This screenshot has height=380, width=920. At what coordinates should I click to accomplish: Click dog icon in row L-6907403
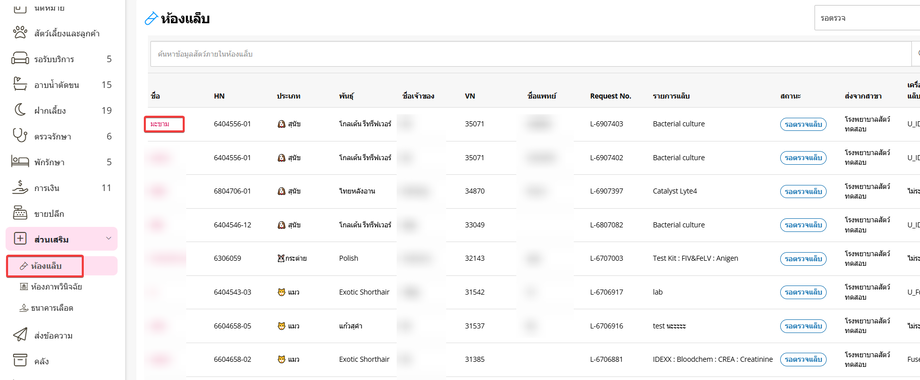281,124
